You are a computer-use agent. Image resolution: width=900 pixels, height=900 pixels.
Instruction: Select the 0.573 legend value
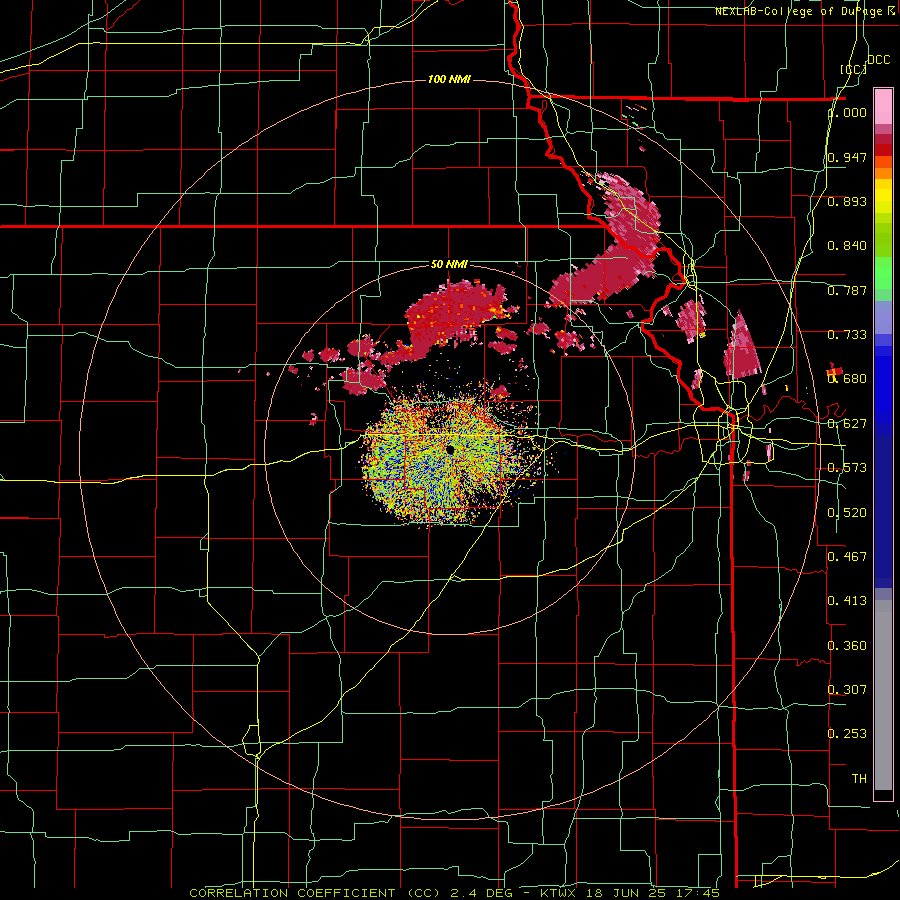[847, 468]
